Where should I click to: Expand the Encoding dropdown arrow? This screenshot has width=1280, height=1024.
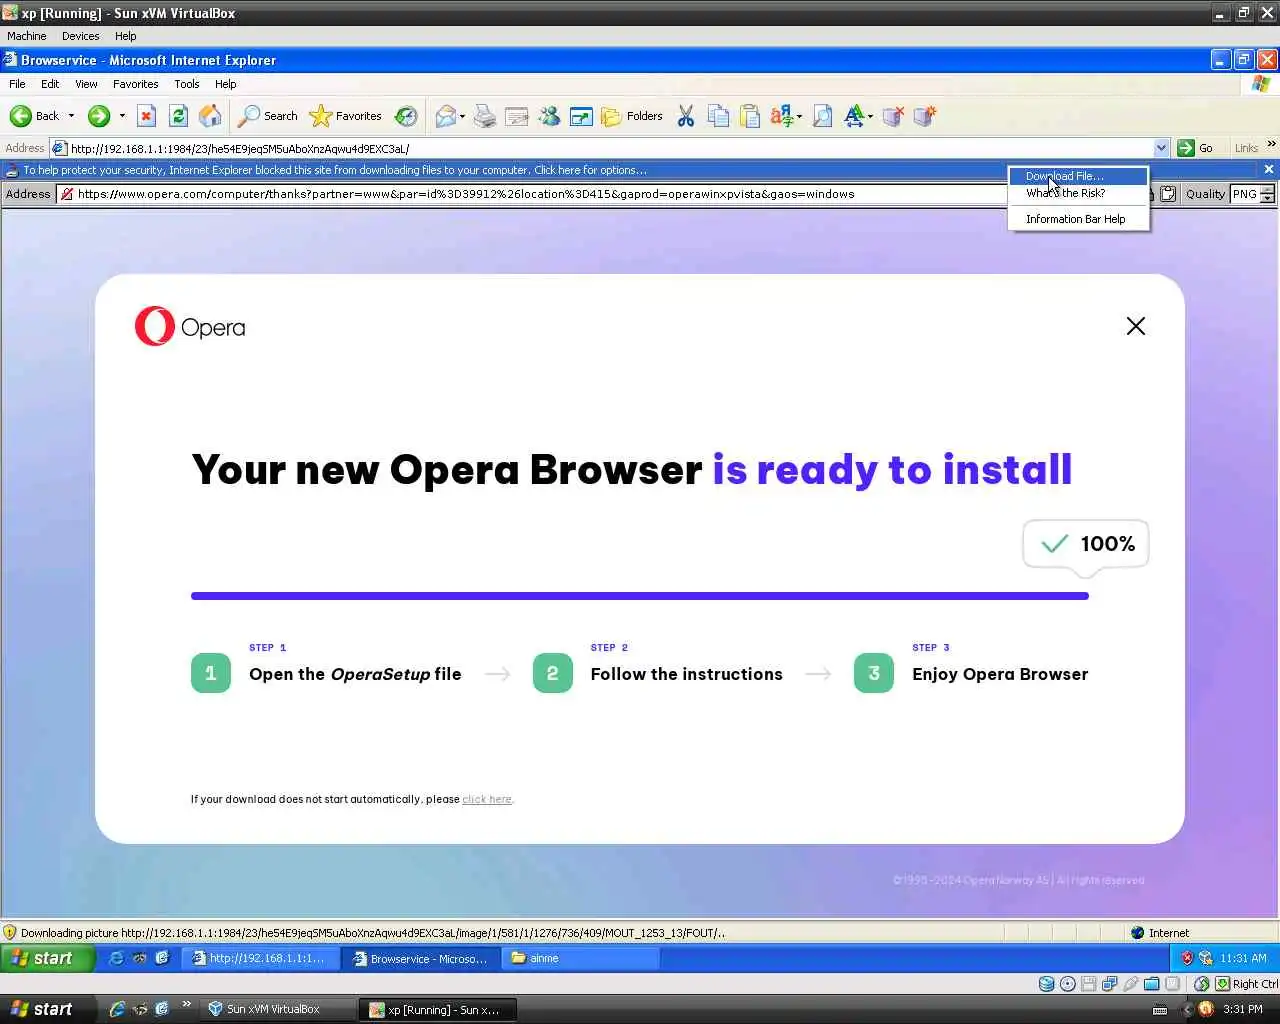tap(799, 117)
